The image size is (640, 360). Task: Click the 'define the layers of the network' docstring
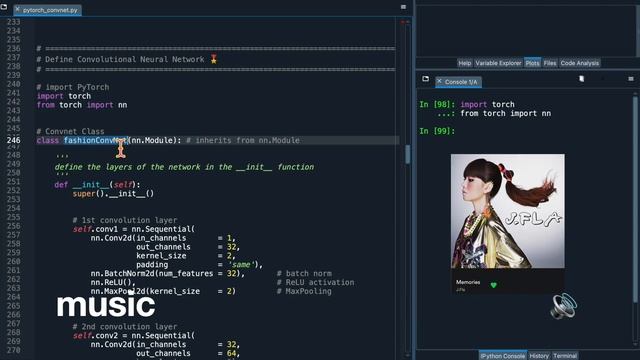point(184,167)
